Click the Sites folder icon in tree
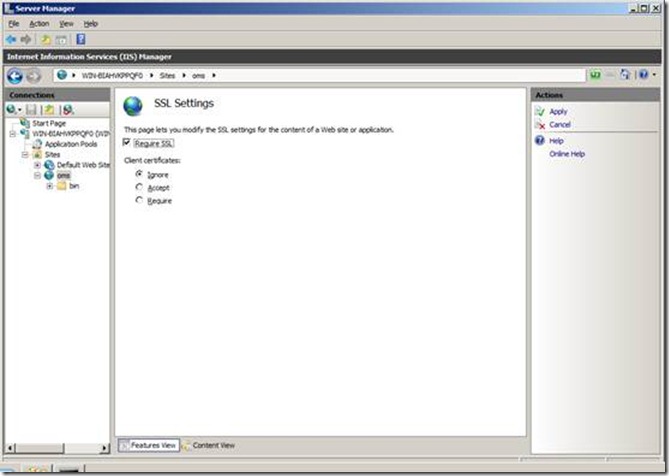Screen dimensions: 669x476 click(38, 154)
